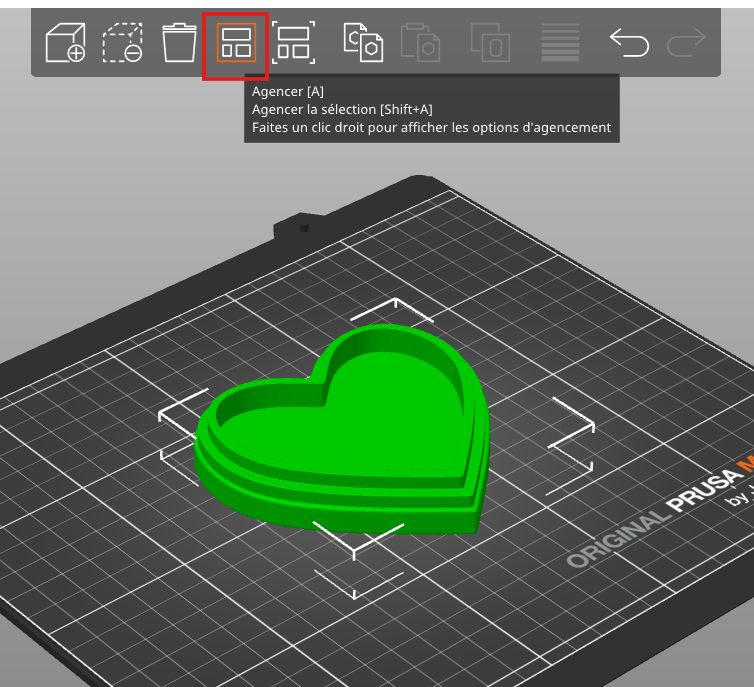
Task: Click the Delete selected object icon
Action: (122, 43)
